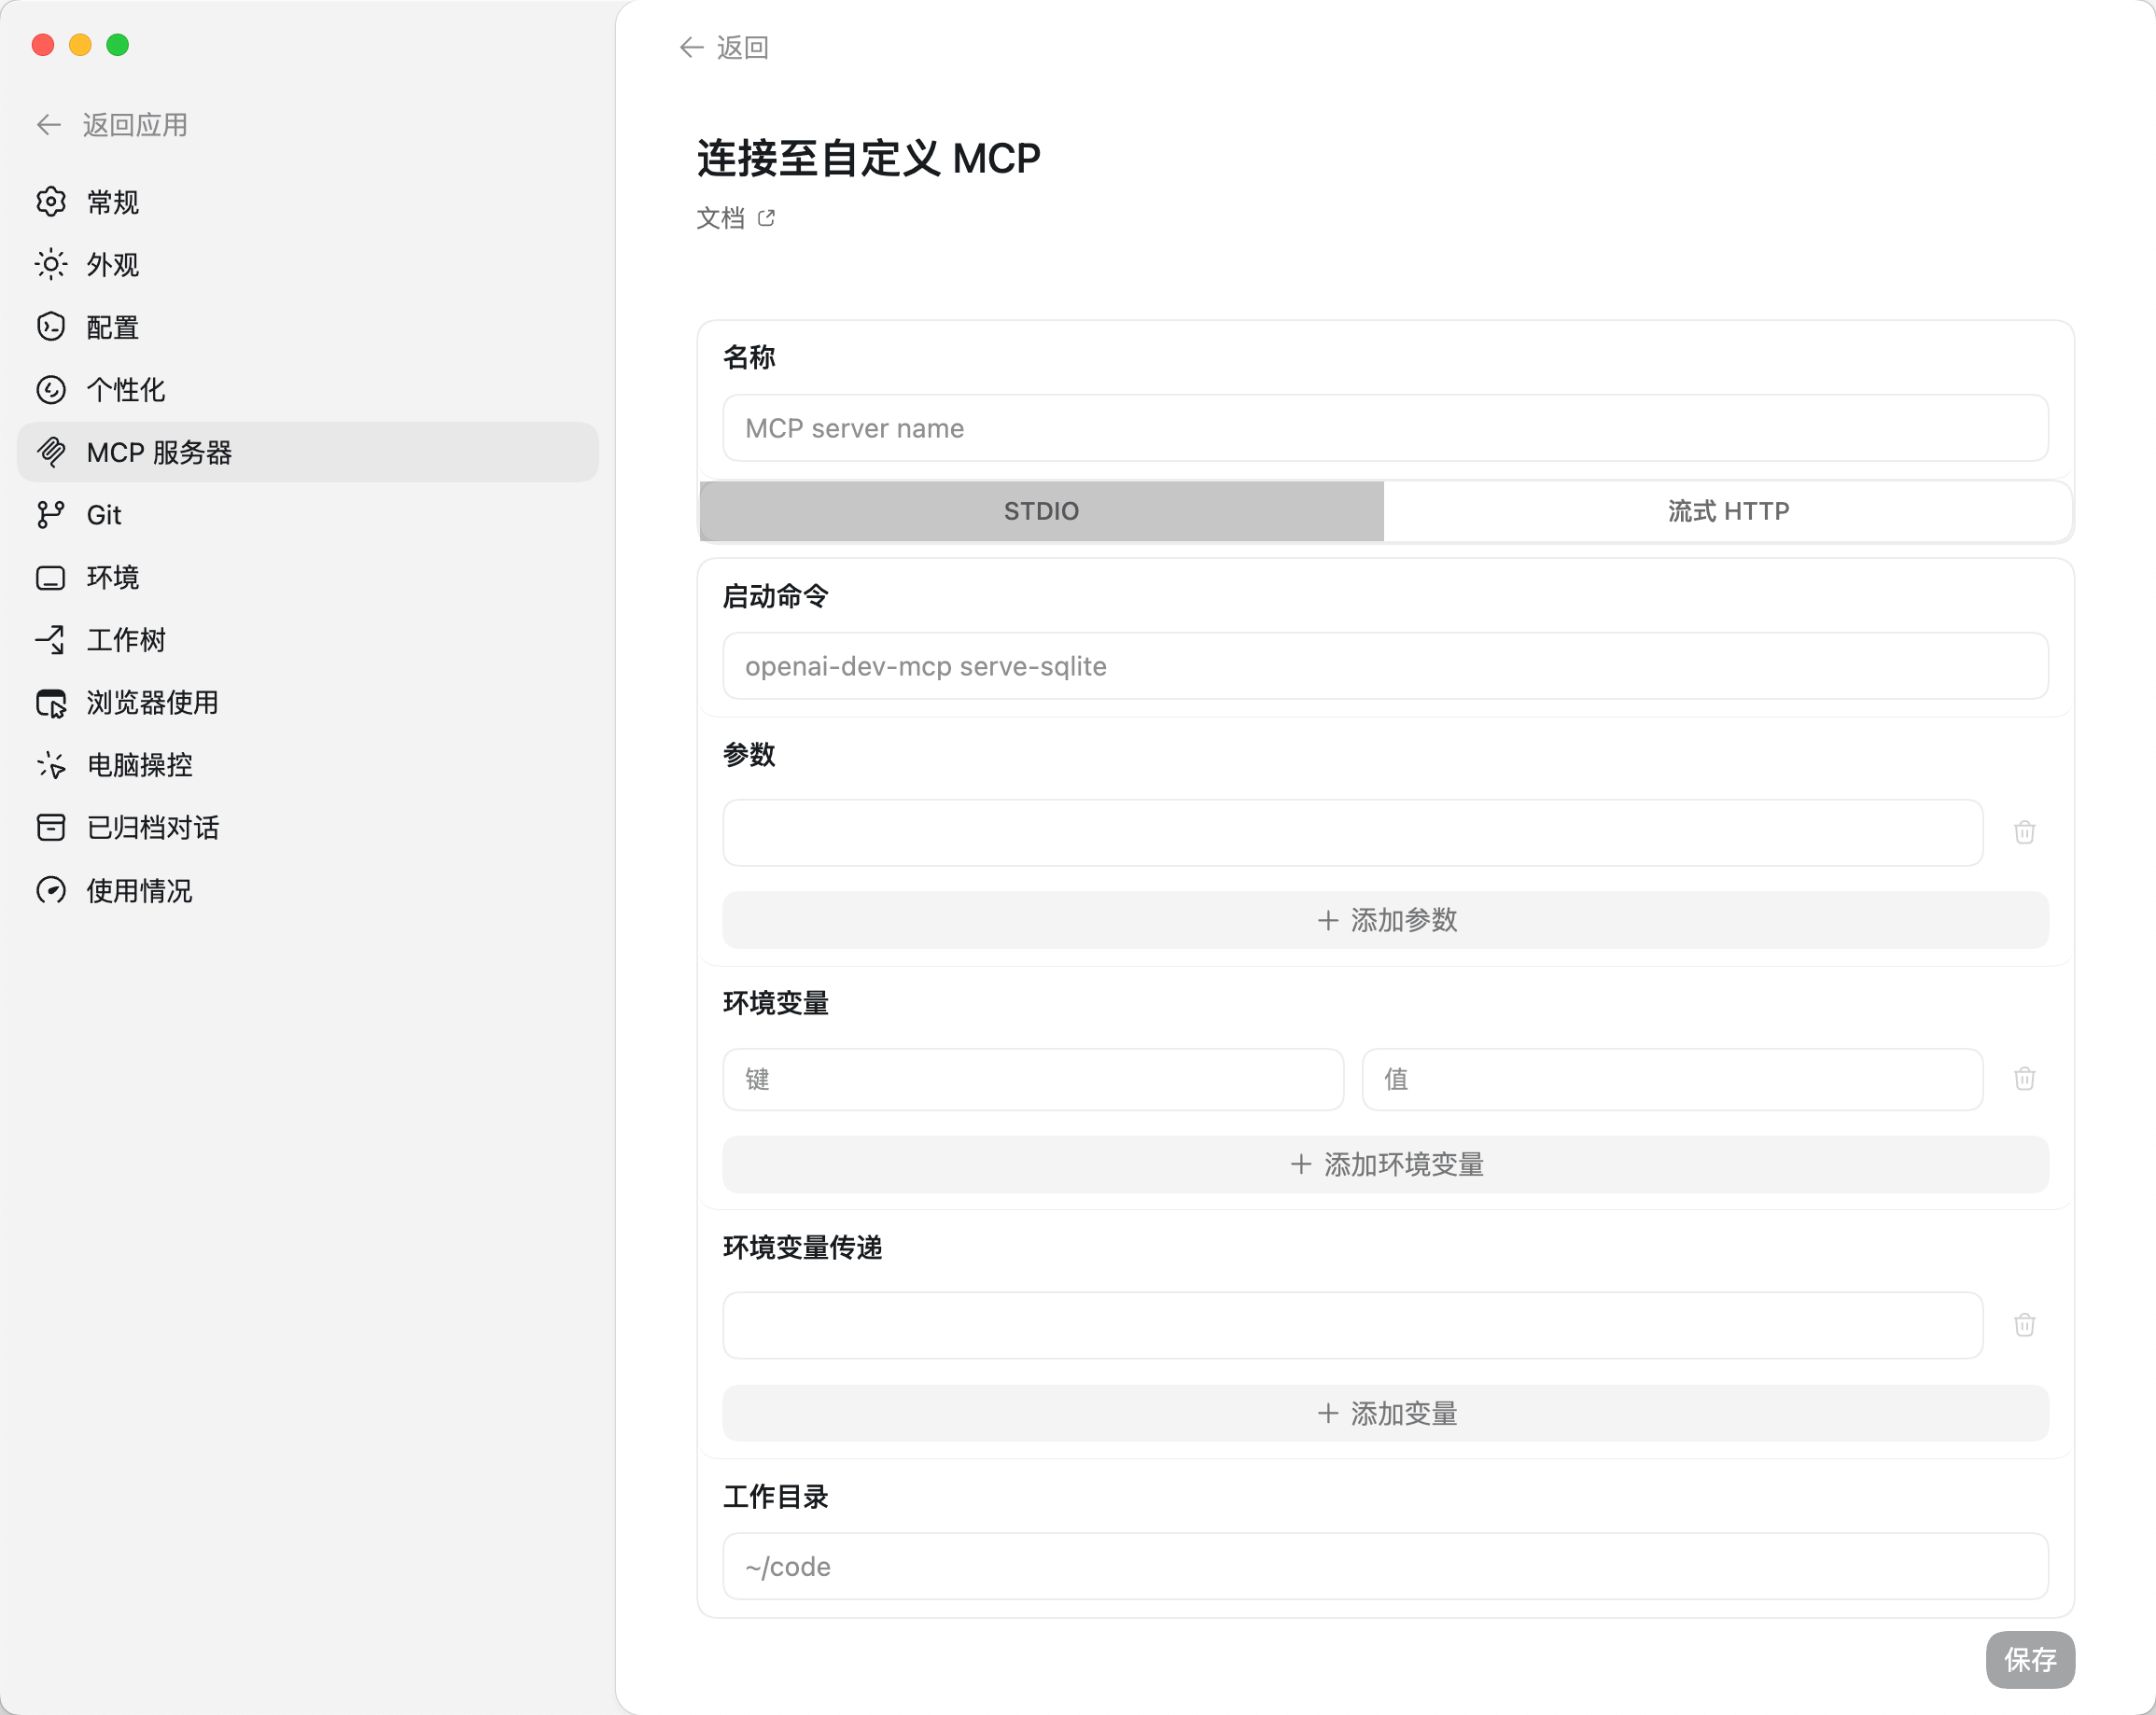Select the STDIO transport option
This screenshot has width=2156, height=1715.
click(x=1041, y=511)
